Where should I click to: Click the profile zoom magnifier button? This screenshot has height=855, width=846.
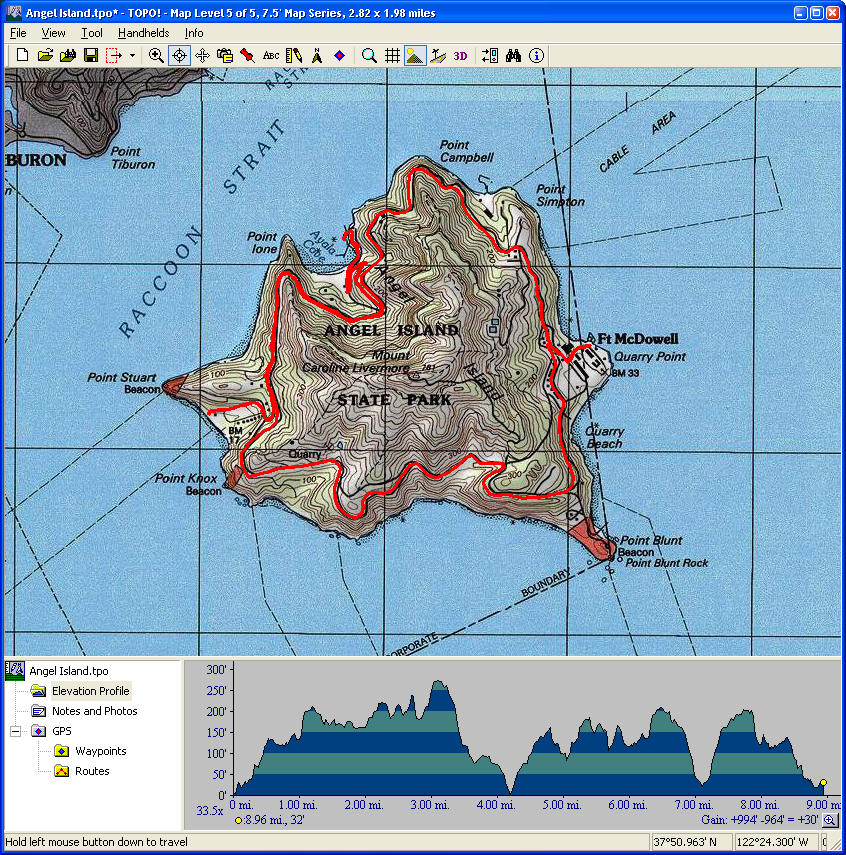829,820
